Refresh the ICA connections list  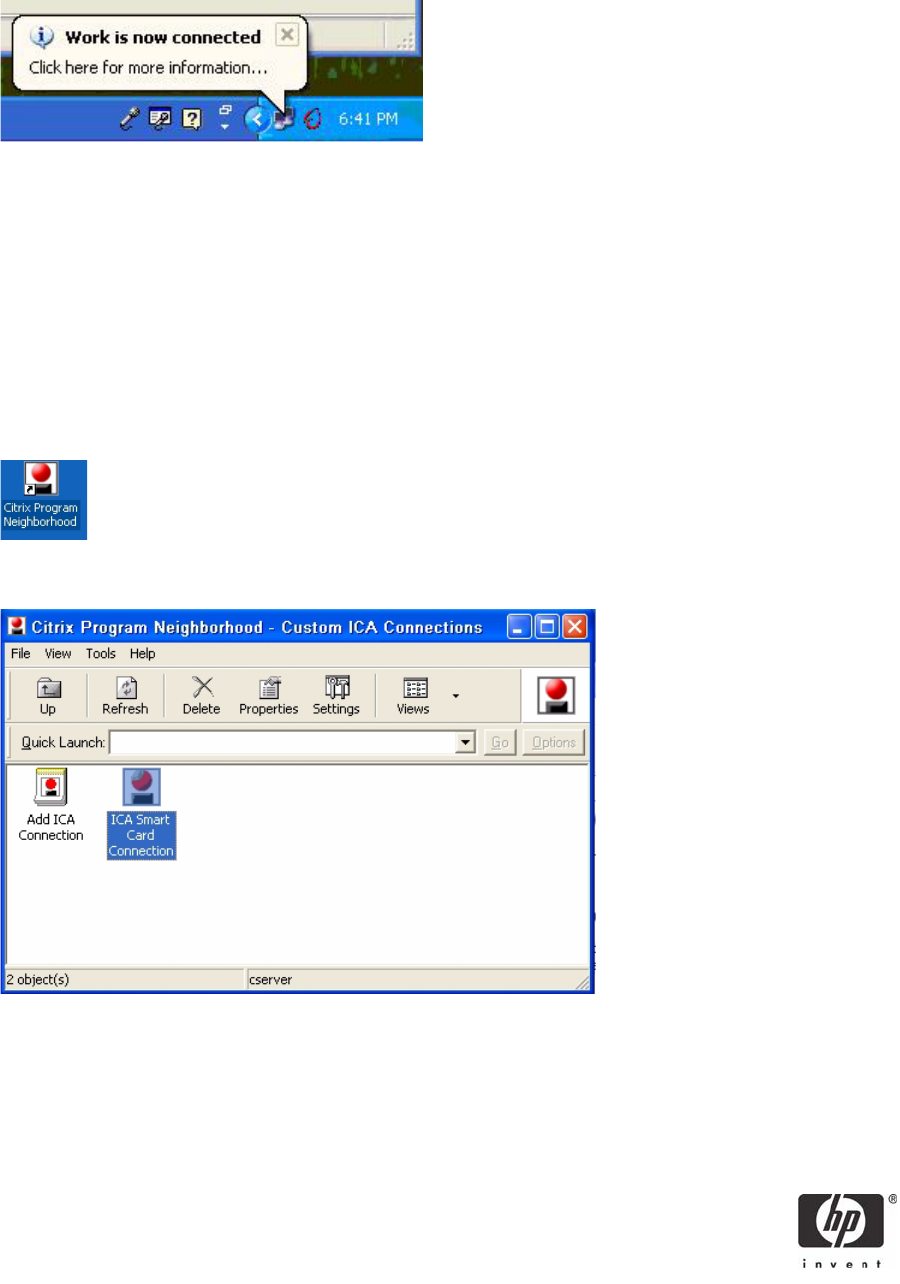click(x=125, y=696)
